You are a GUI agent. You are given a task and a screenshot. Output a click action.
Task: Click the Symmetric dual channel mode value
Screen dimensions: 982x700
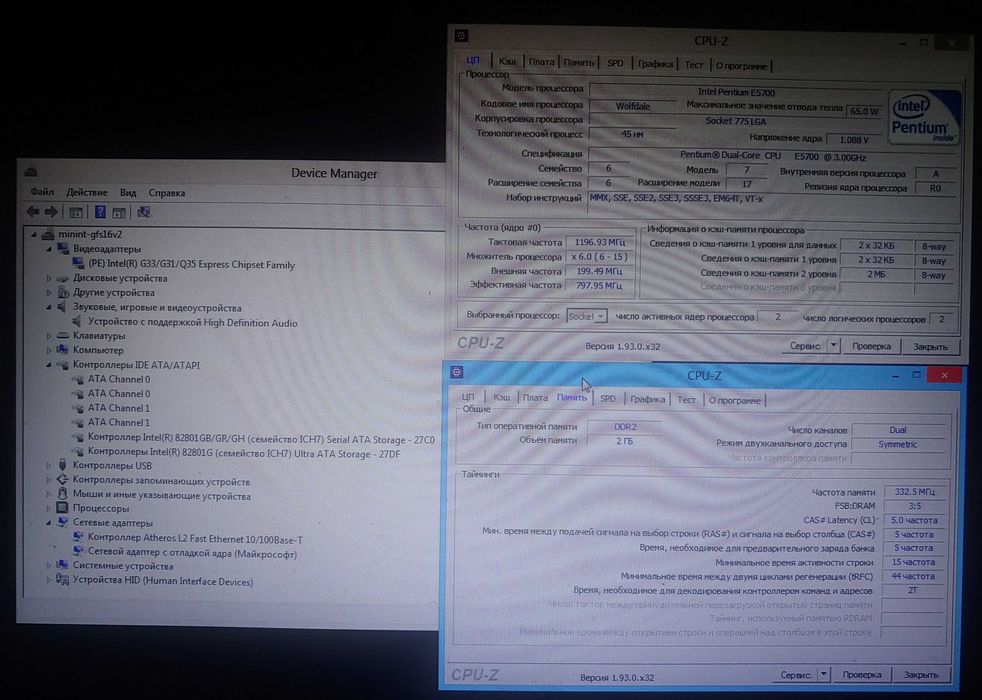pyautogui.click(x=897, y=444)
